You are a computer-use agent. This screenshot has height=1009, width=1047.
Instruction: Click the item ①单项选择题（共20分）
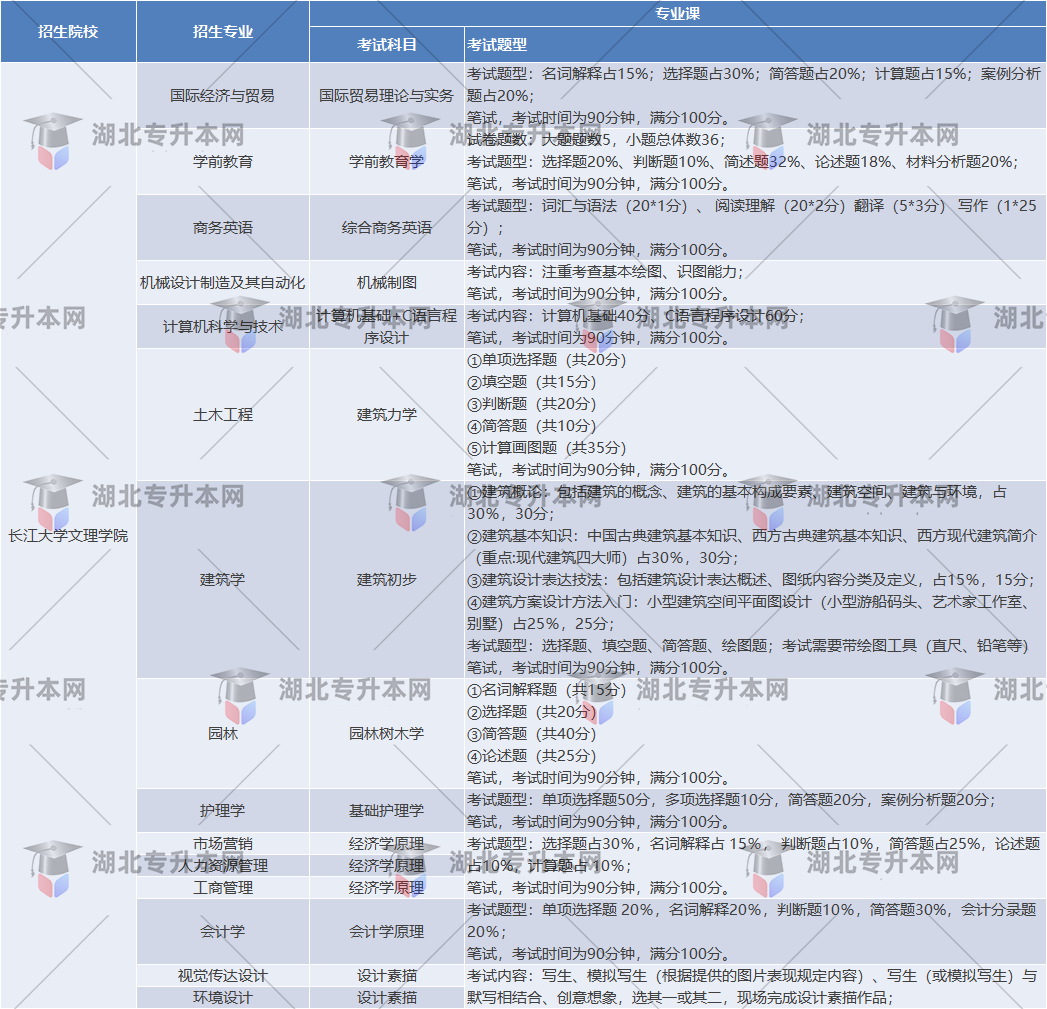[x=547, y=360]
